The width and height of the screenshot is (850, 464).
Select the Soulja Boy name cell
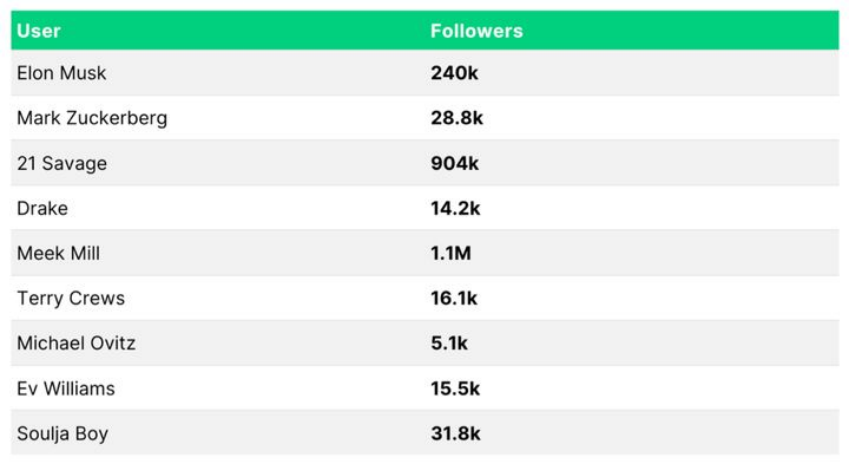63,433
